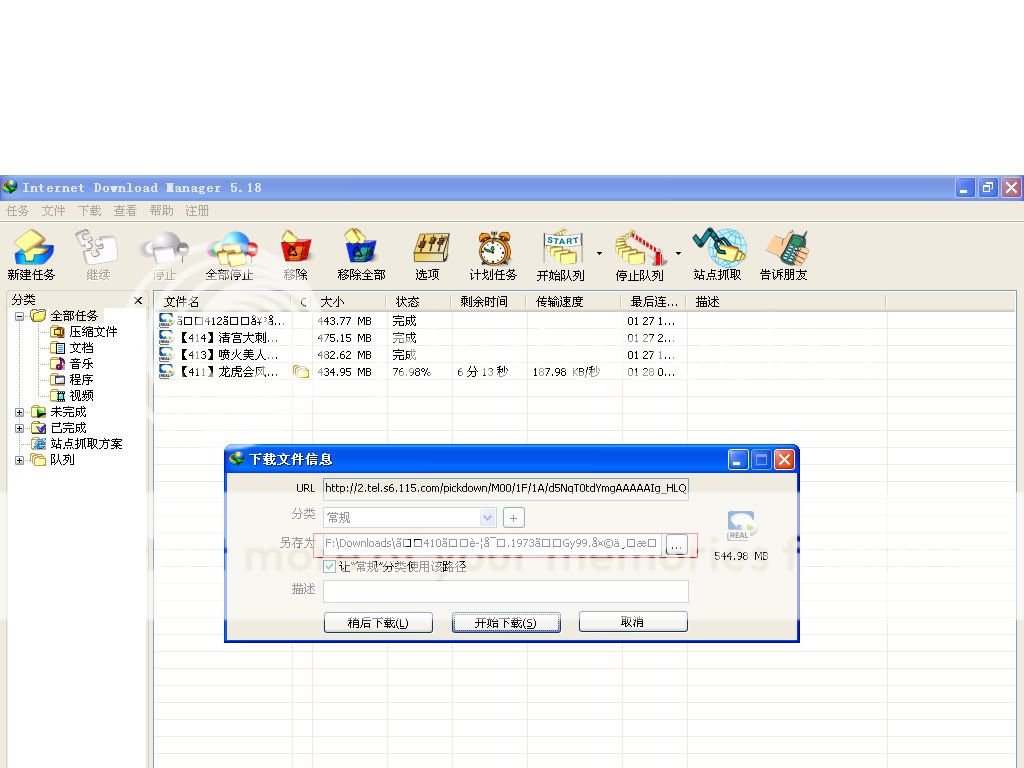
Task: Open the 开始队列 dropdown arrow
Action: pyautogui.click(x=599, y=254)
